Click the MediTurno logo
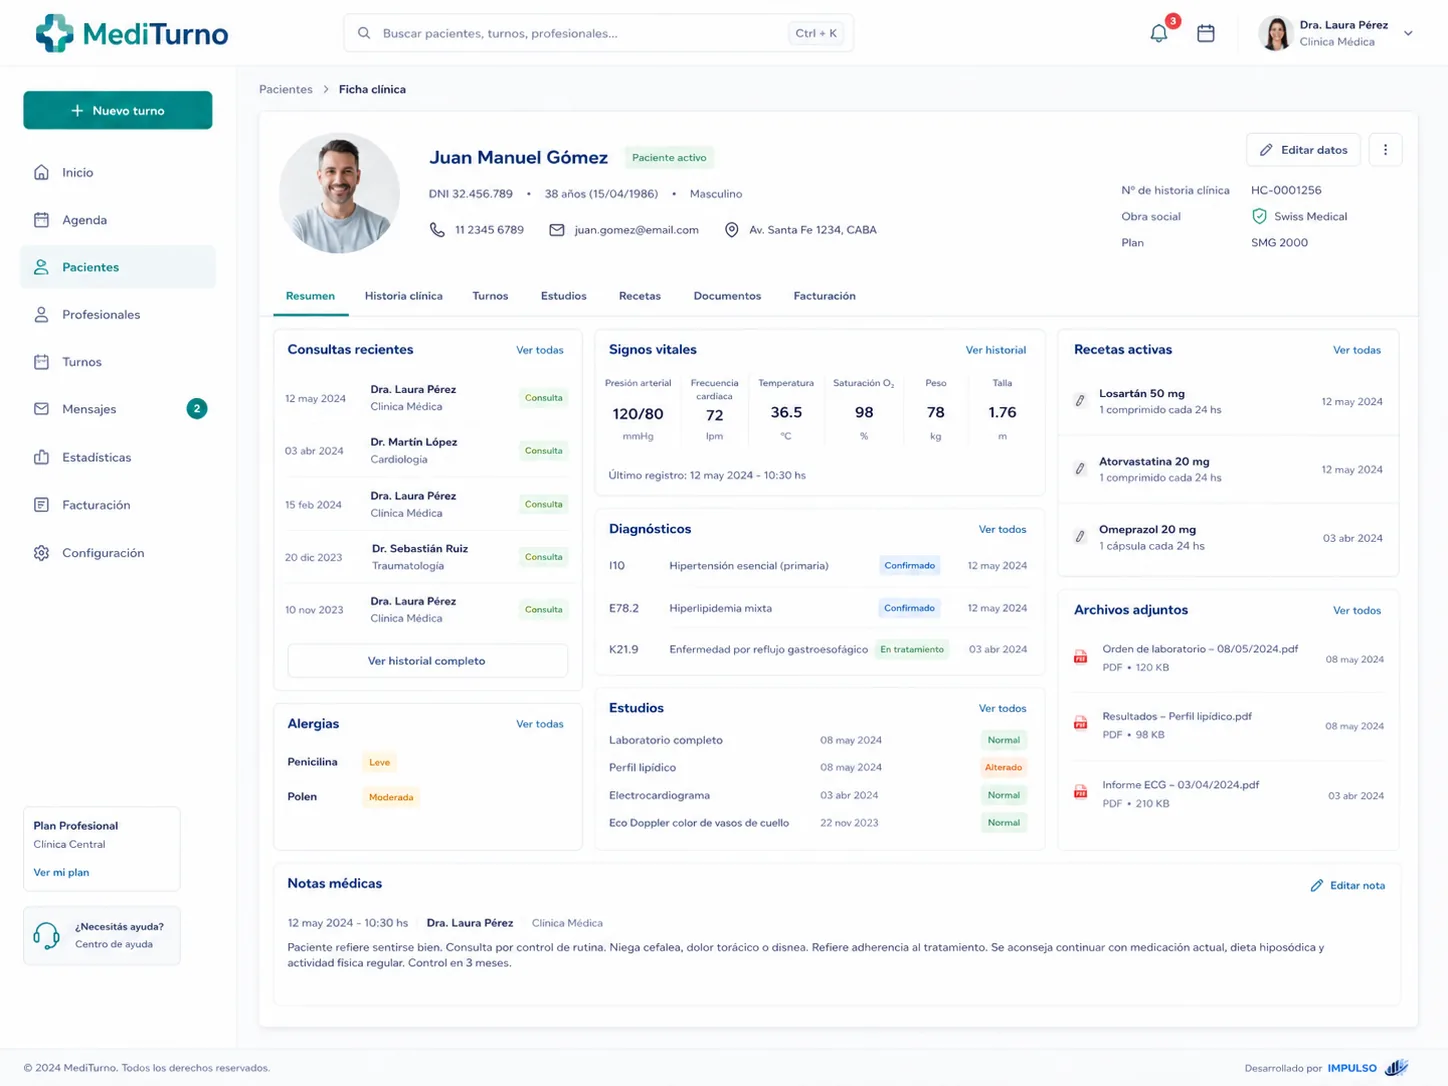Screen dimensions: 1448x1086 pos(132,33)
